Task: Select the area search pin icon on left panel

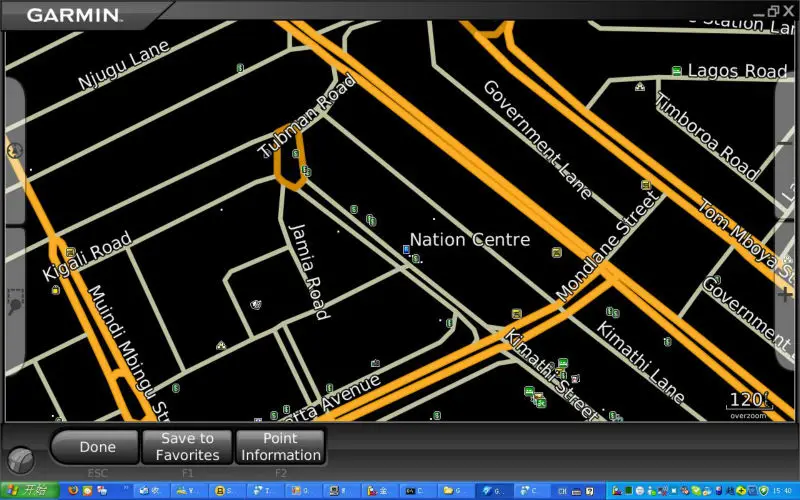Action: point(15,302)
